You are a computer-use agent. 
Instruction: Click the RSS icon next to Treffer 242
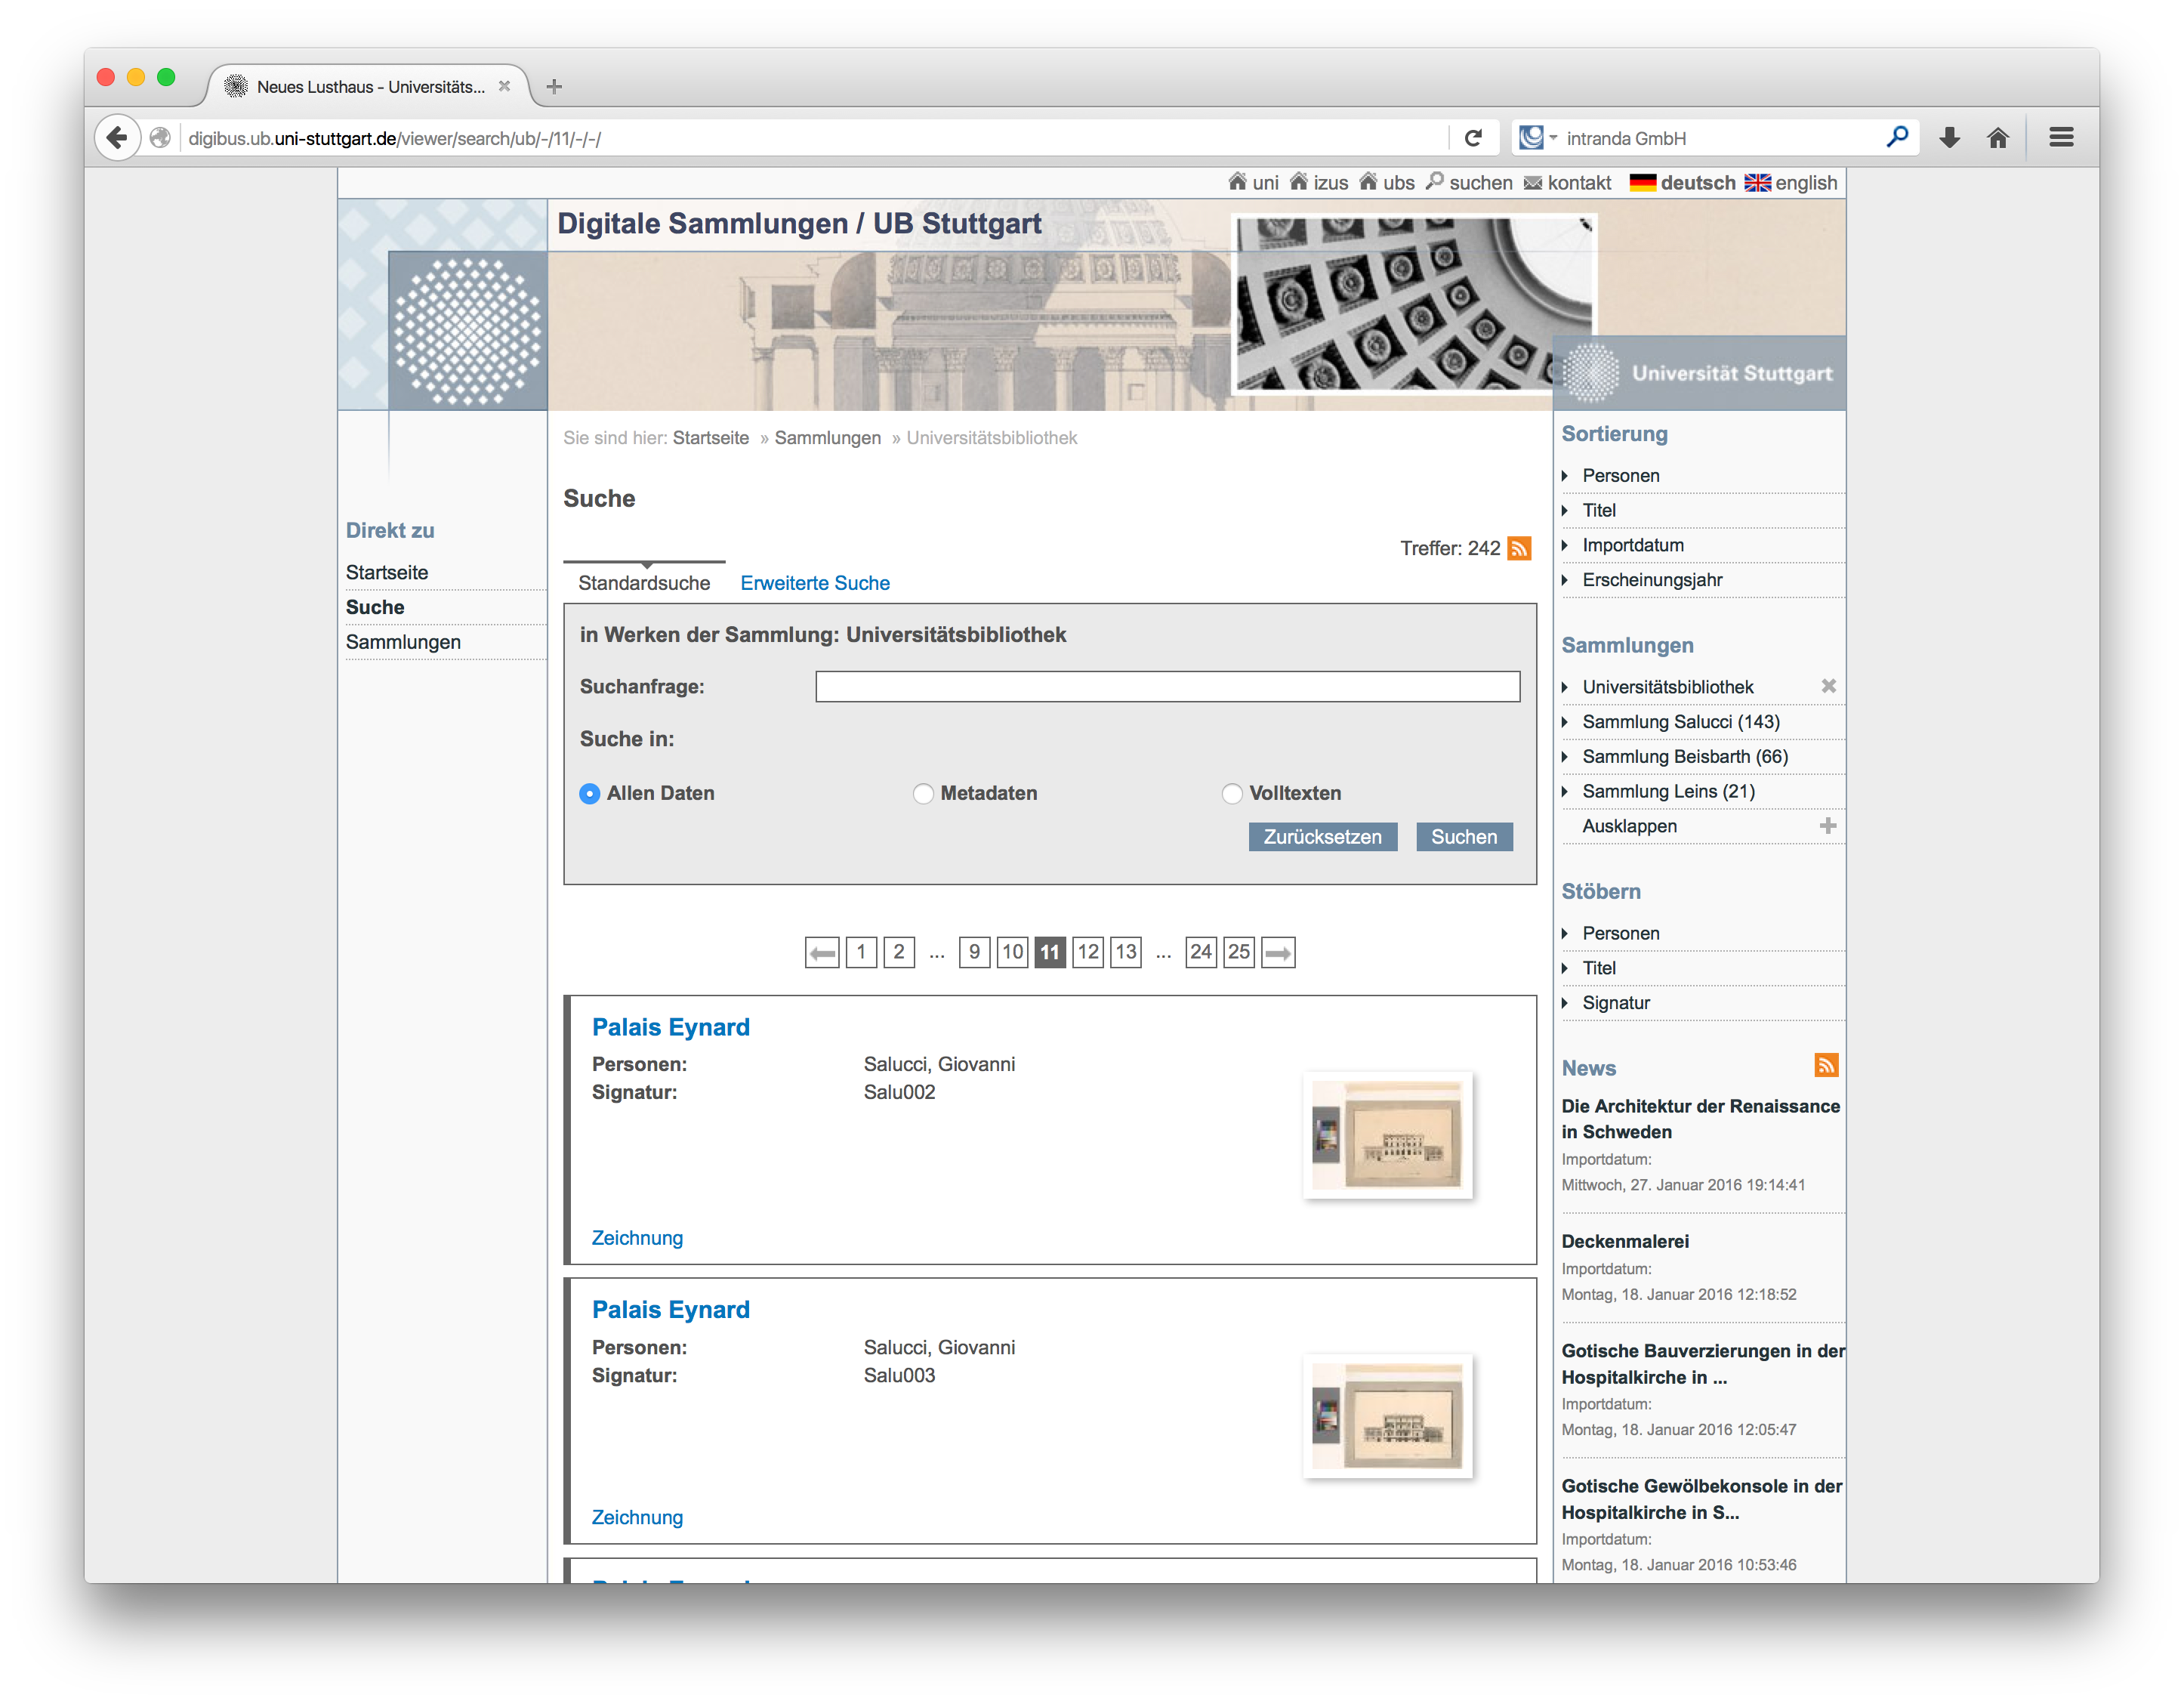(x=1519, y=548)
